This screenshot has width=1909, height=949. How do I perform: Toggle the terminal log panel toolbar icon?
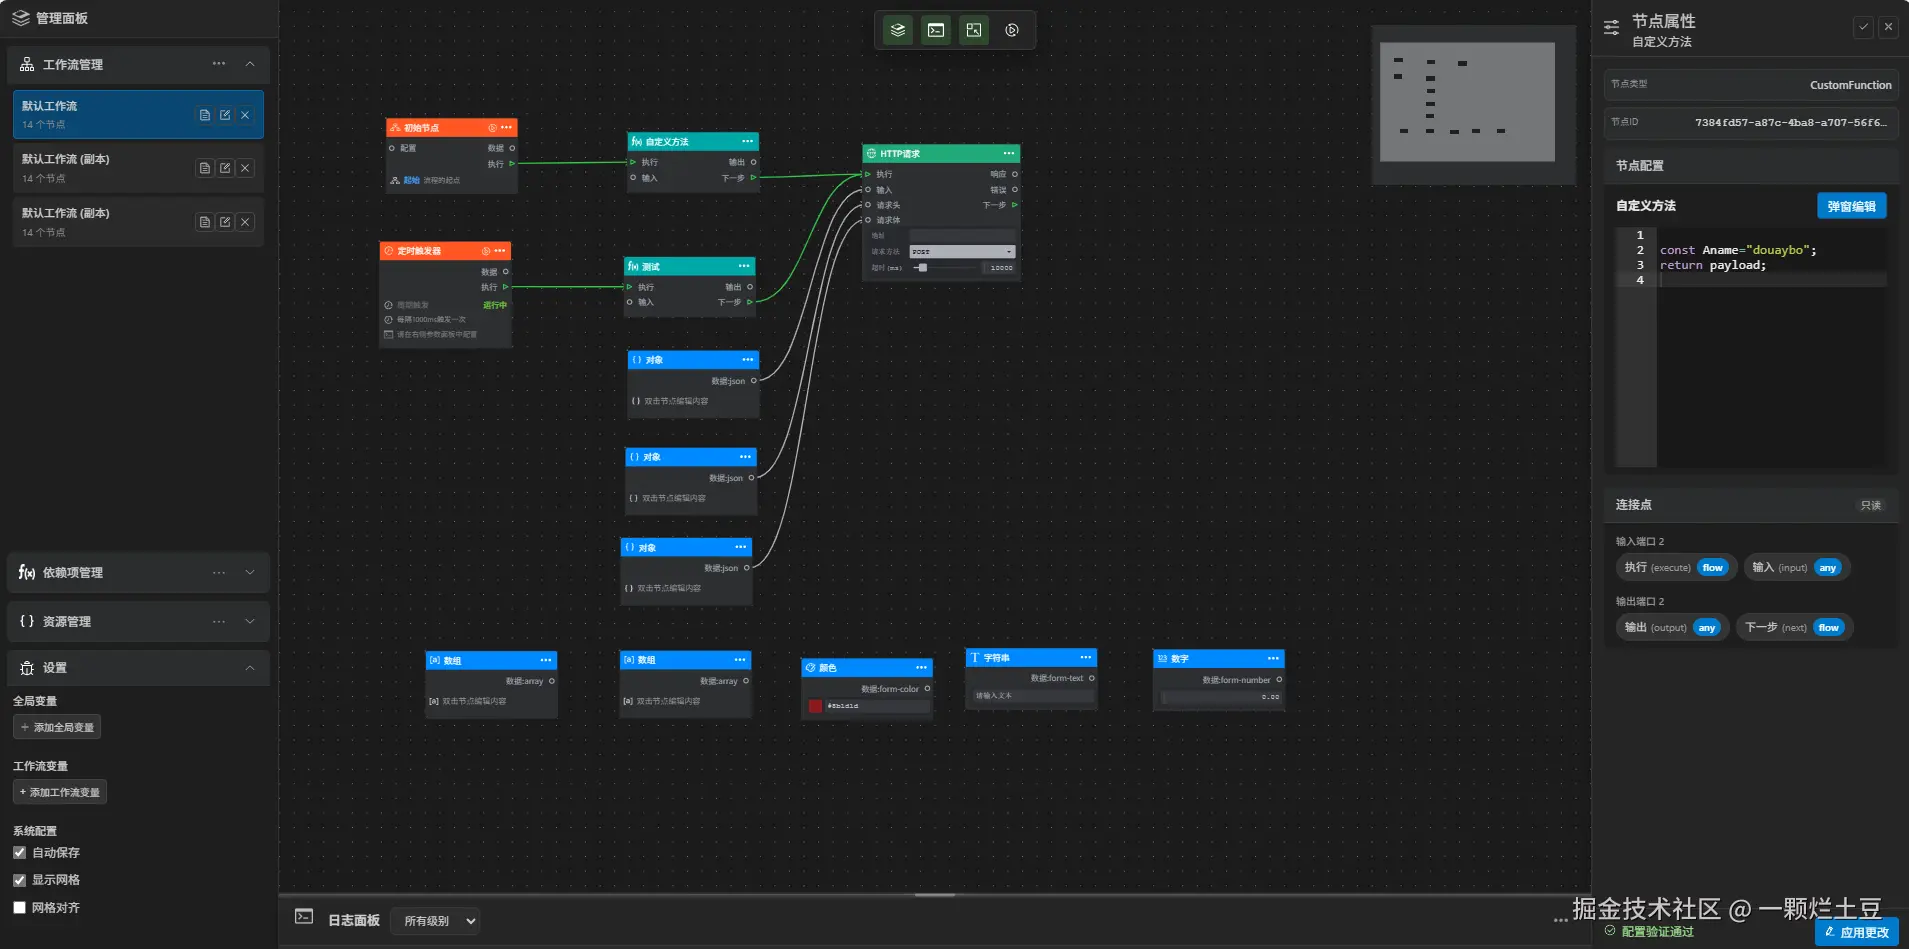point(936,30)
